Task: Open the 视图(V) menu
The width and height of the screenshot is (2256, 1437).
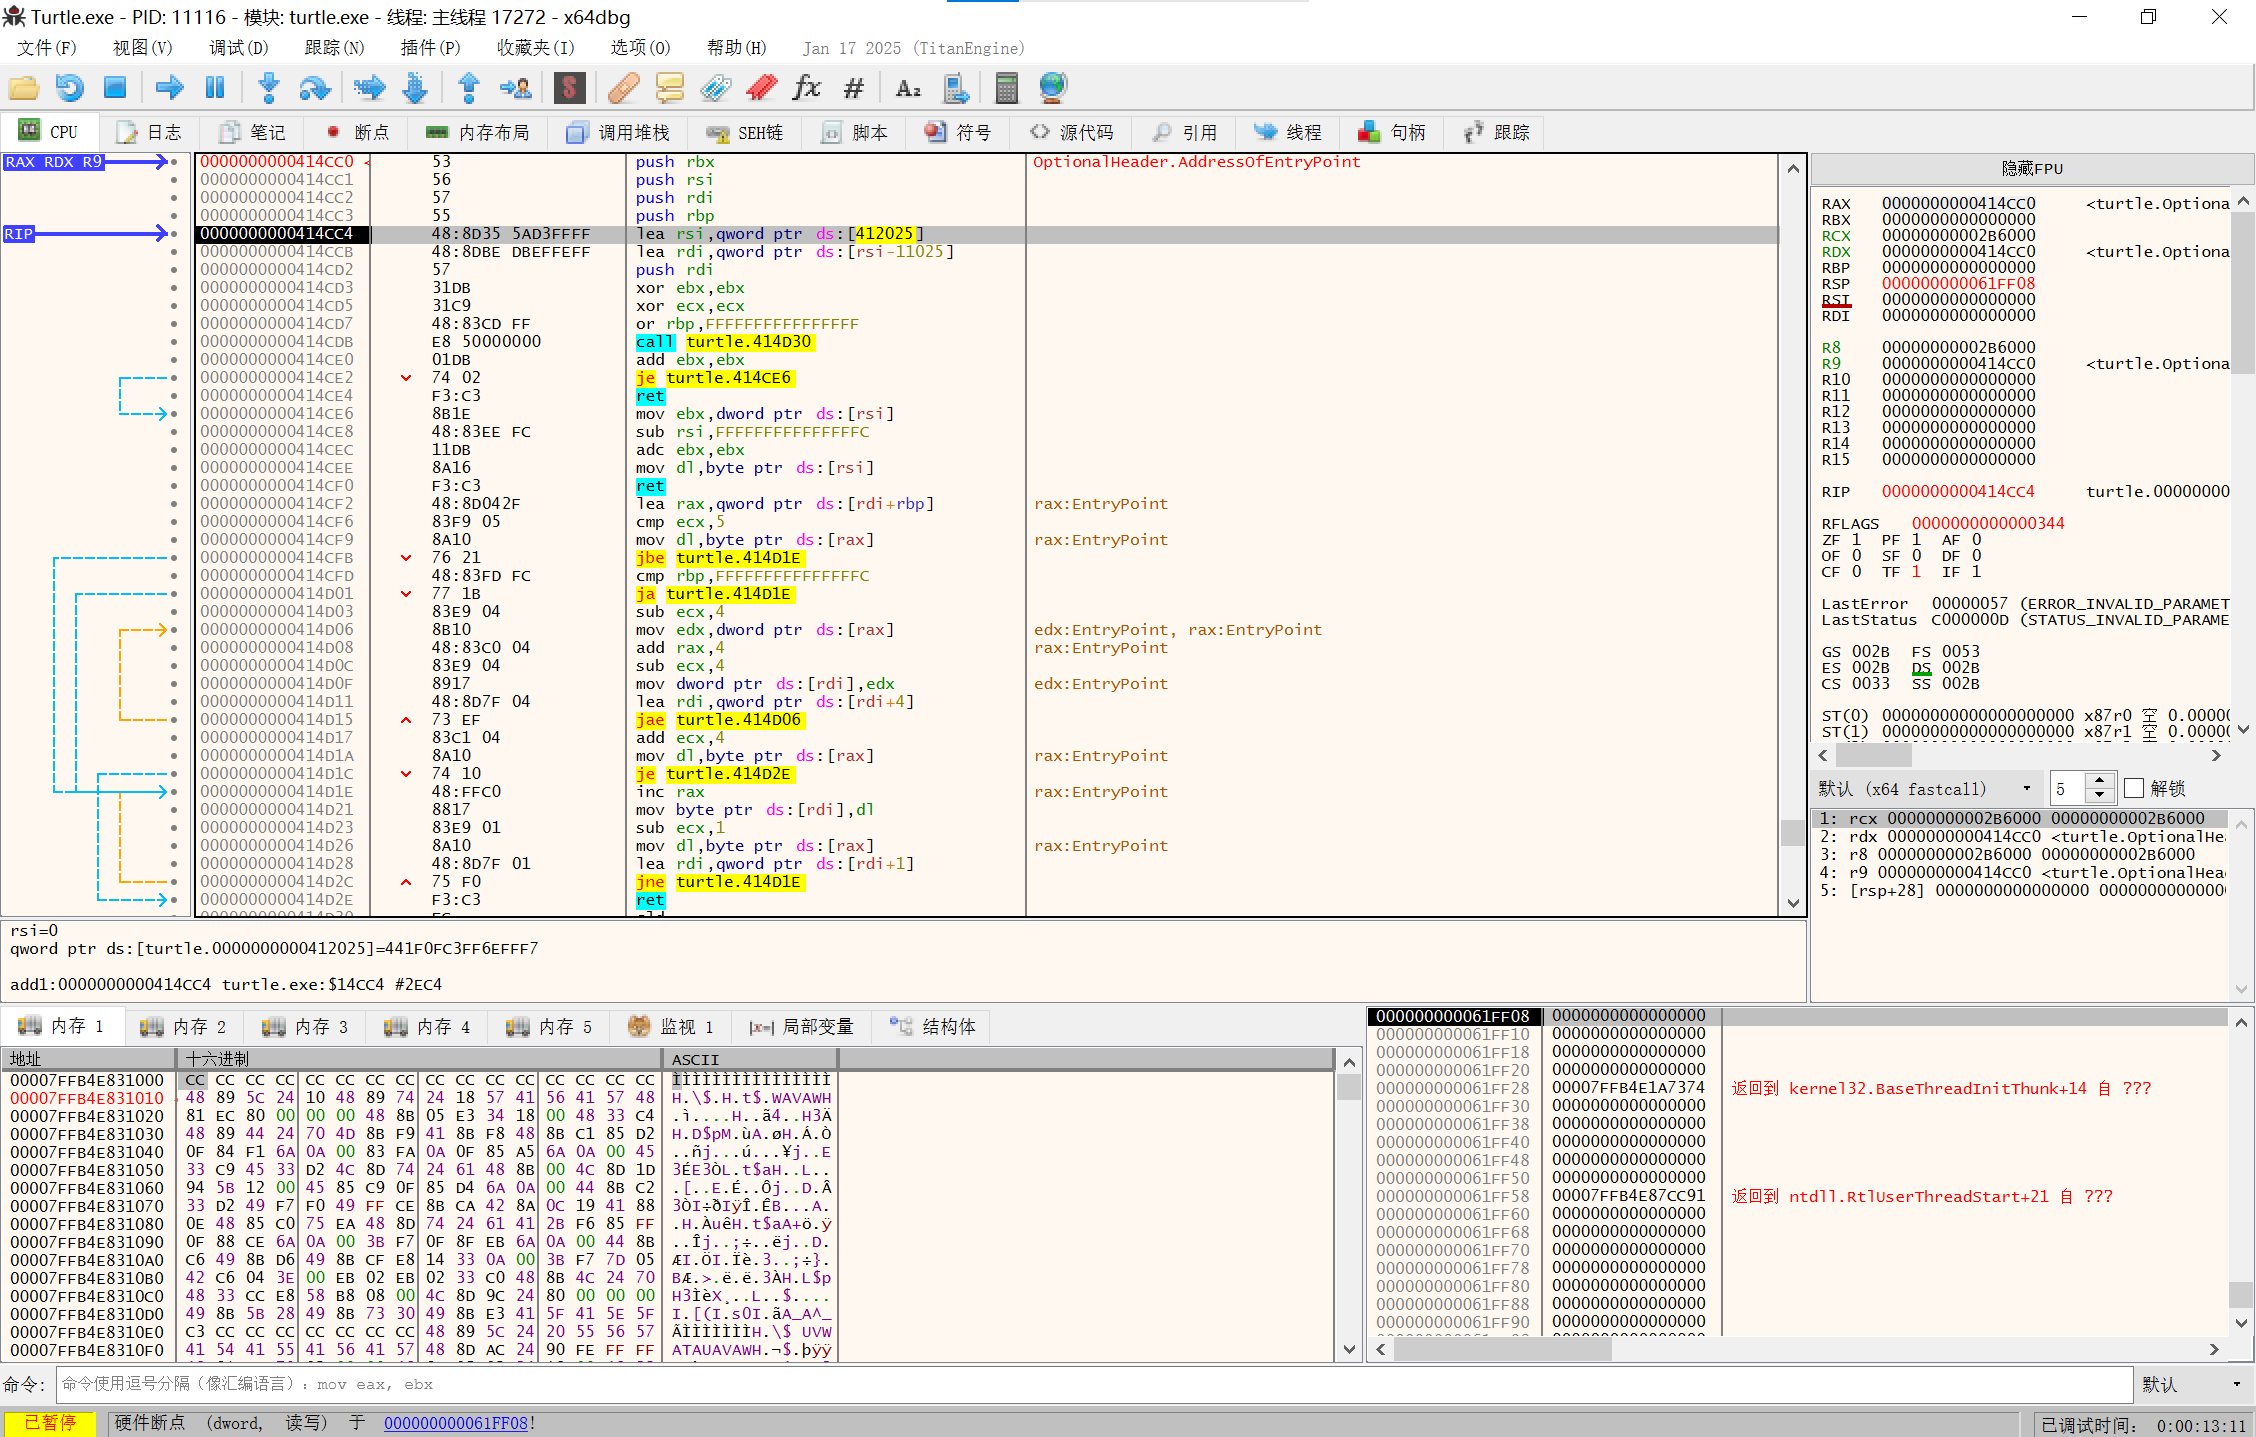Action: [142, 48]
